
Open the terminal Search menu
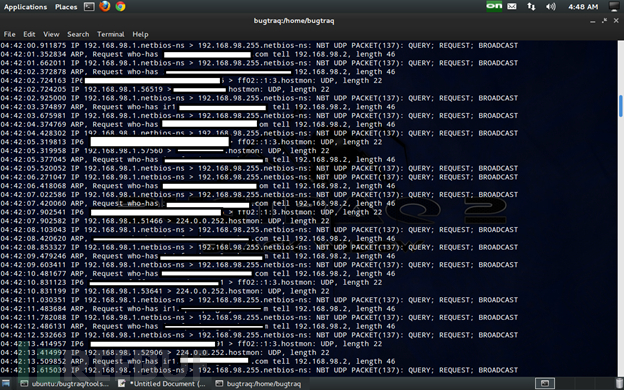(x=78, y=34)
